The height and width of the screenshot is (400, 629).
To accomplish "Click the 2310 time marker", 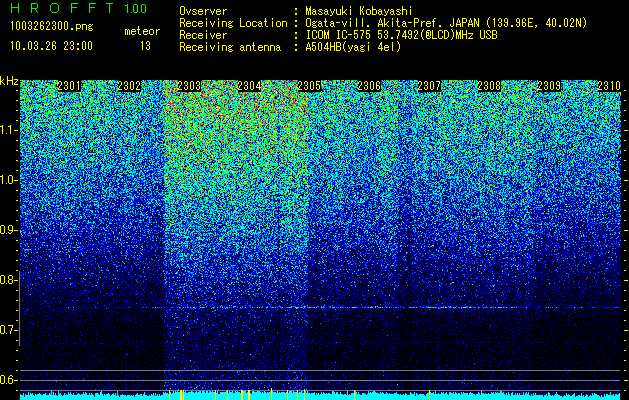I will (609, 86).
